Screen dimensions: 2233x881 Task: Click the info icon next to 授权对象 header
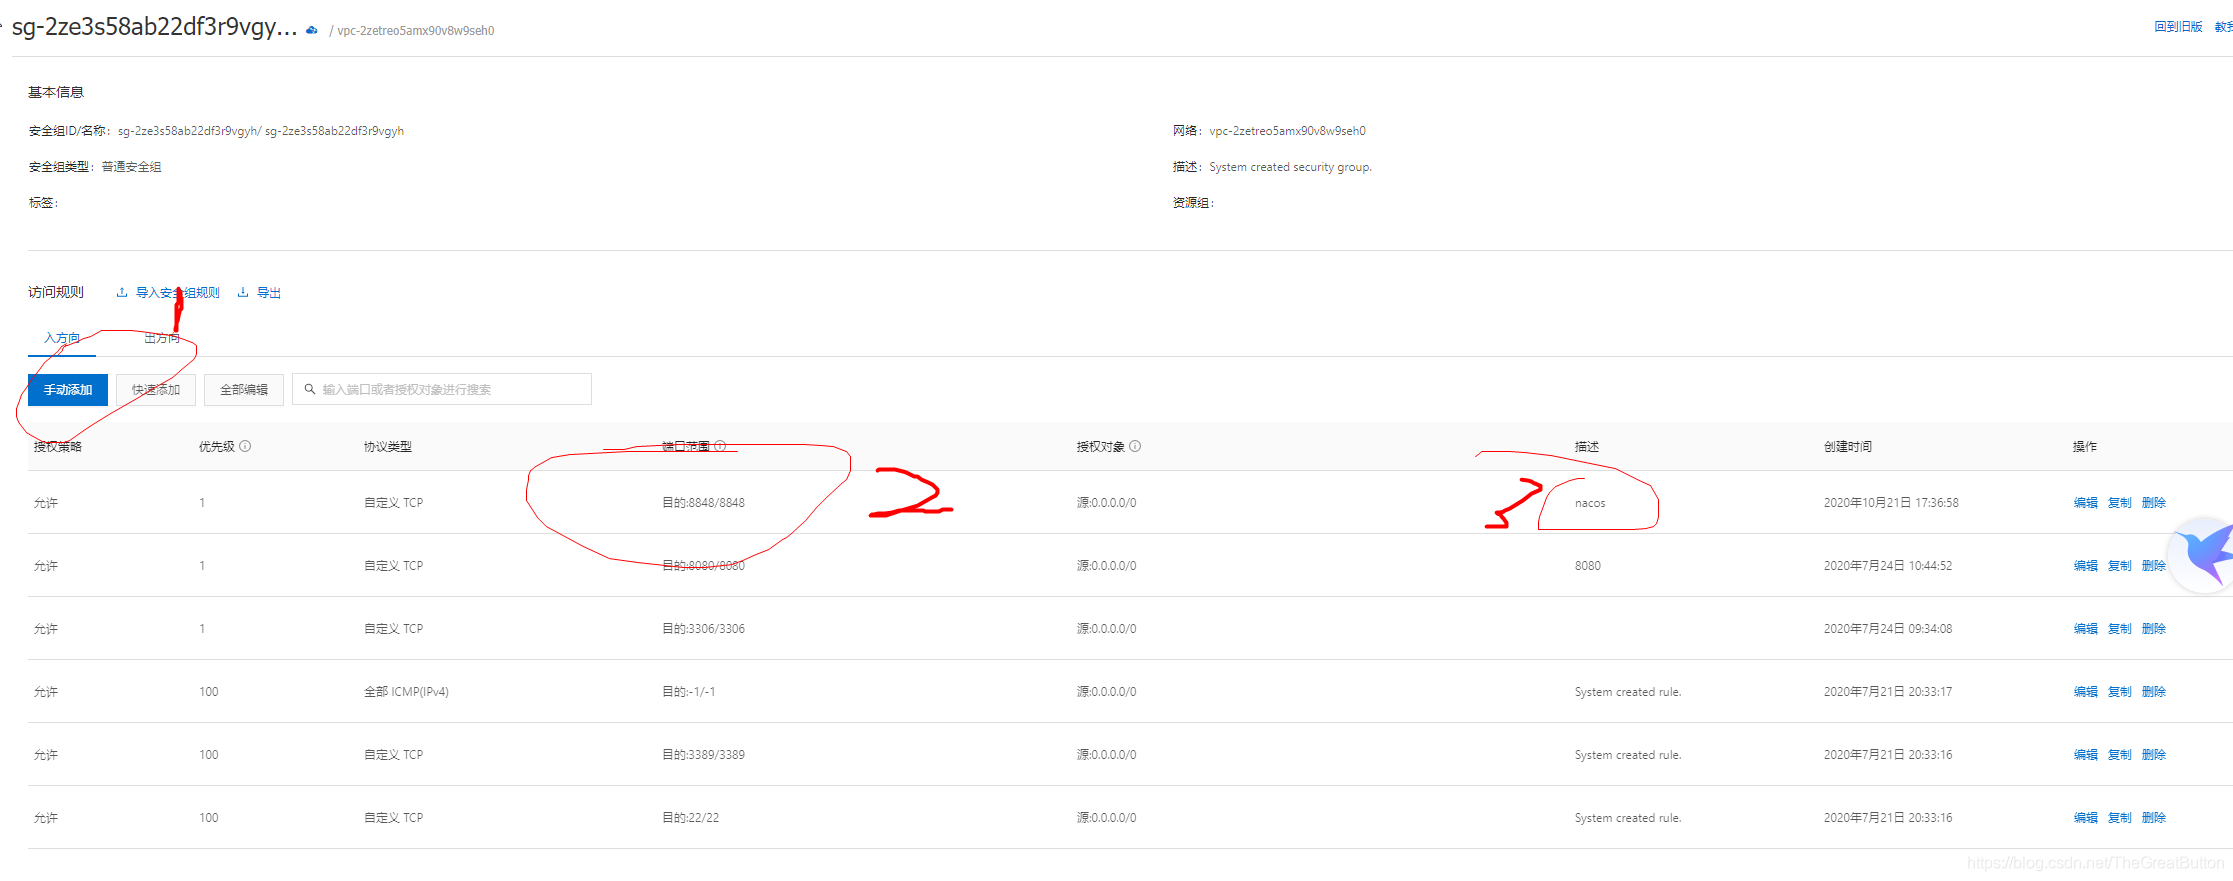click(x=1135, y=446)
